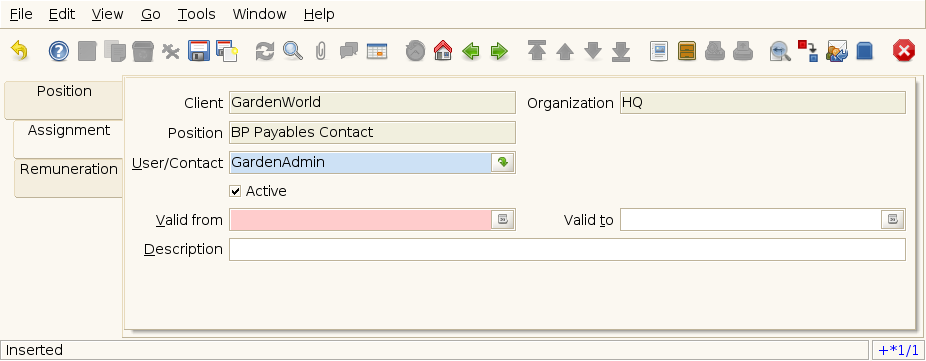Viewport: 926px width, 361px height.
Task: Click the Archive drawer icon
Action: click(x=686, y=51)
